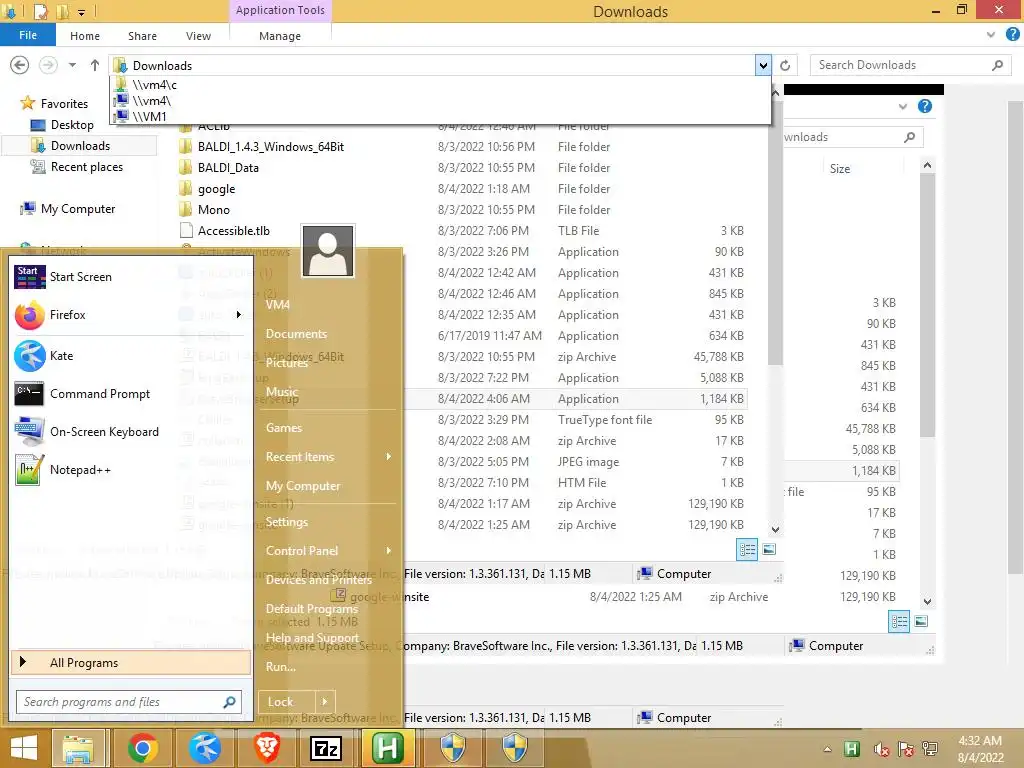Go up one folder level arrow
Image resolution: width=1024 pixels, height=768 pixels.
pos(95,65)
